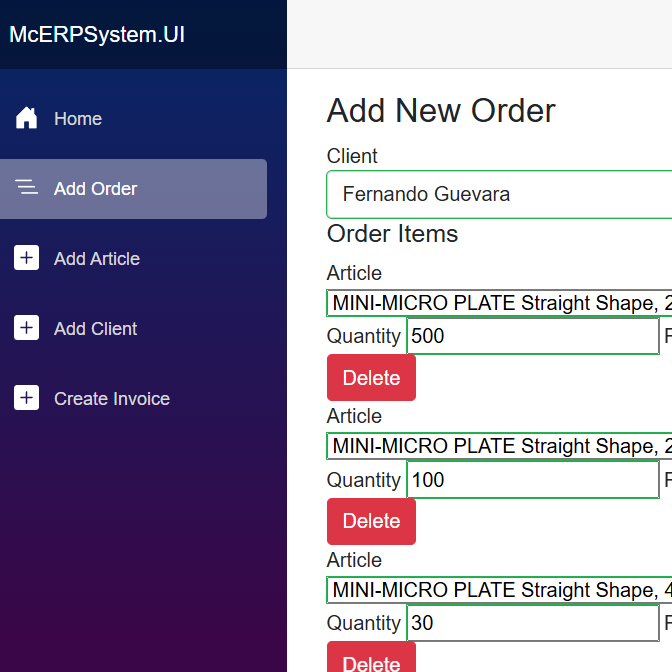The image size is (672, 672).
Task: Expand Article dropdown above quantity 30
Action: (x=500, y=590)
